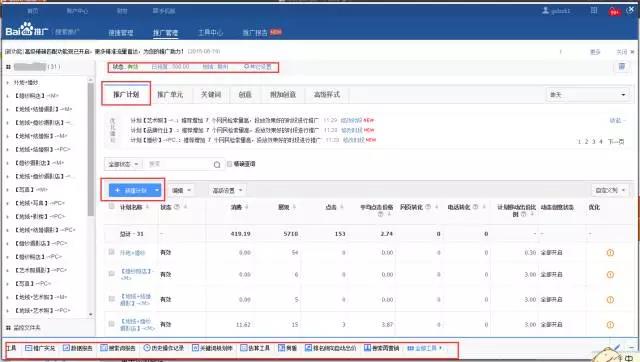Go to page 2 of optimization suggestions
This screenshot has width=640, height=362.
586,142
